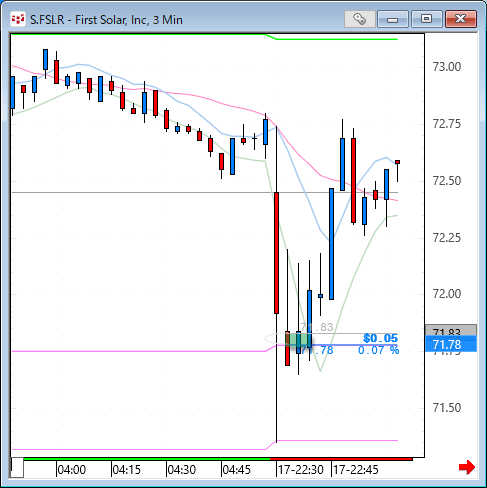Image resolution: width=487 pixels, height=488 pixels.
Task: Click the CQG chart logo icon in the title bar
Action: pos(18,19)
